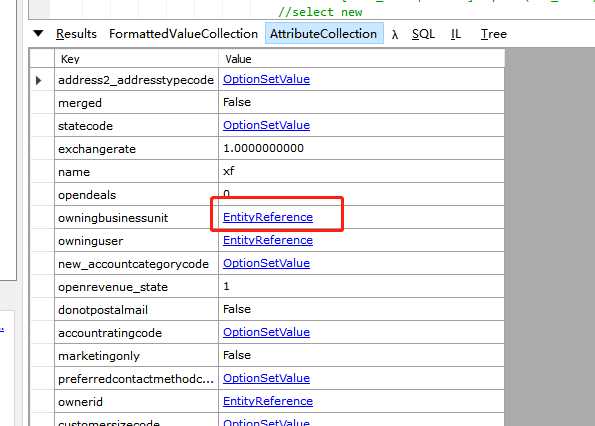Viewport: 595px width, 426px height.
Task: Select the name key cell
Action: [137, 171]
